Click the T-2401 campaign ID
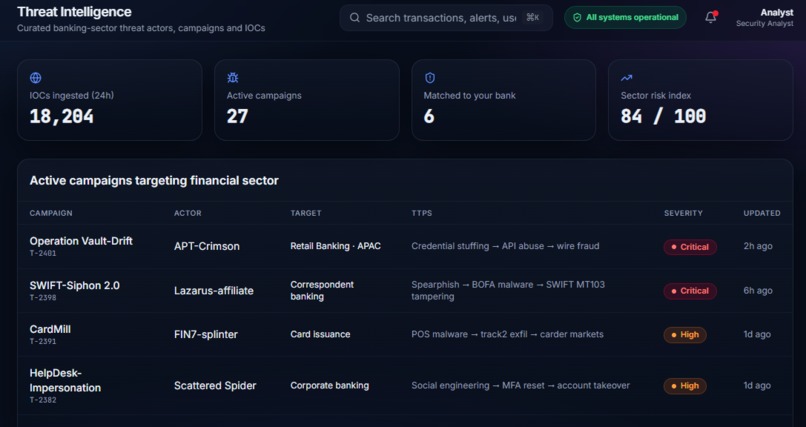The height and width of the screenshot is (427, 806). [43, 253]
